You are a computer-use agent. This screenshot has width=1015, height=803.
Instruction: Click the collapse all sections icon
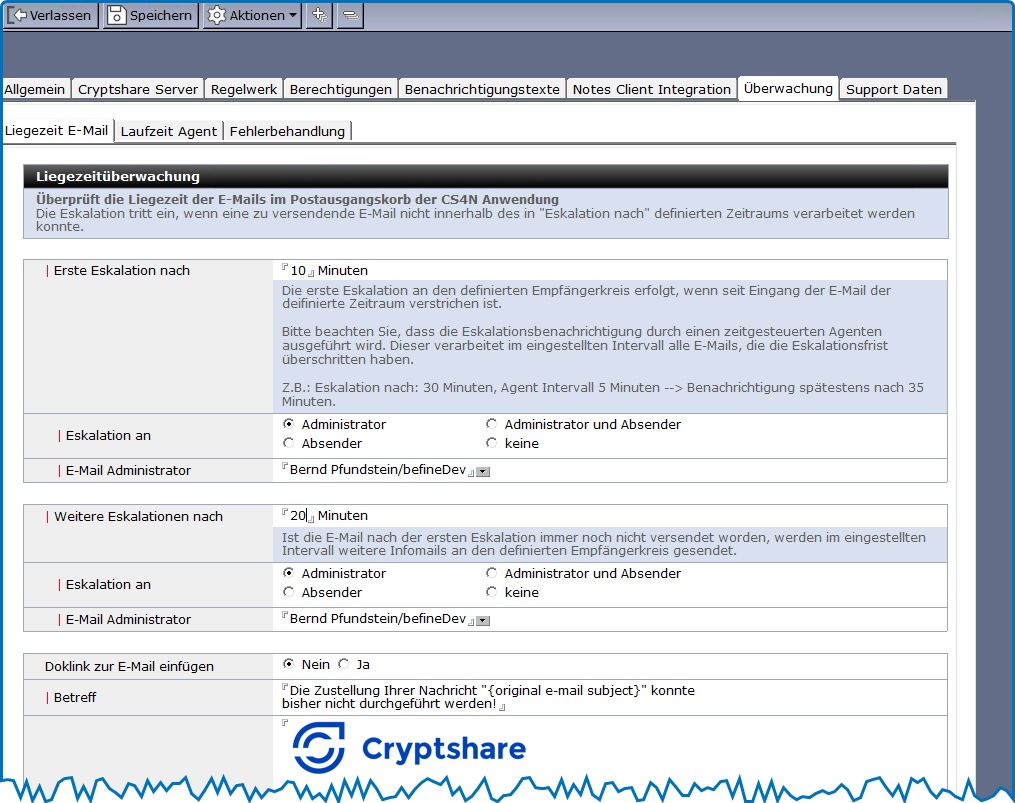(x=350, y=15)
